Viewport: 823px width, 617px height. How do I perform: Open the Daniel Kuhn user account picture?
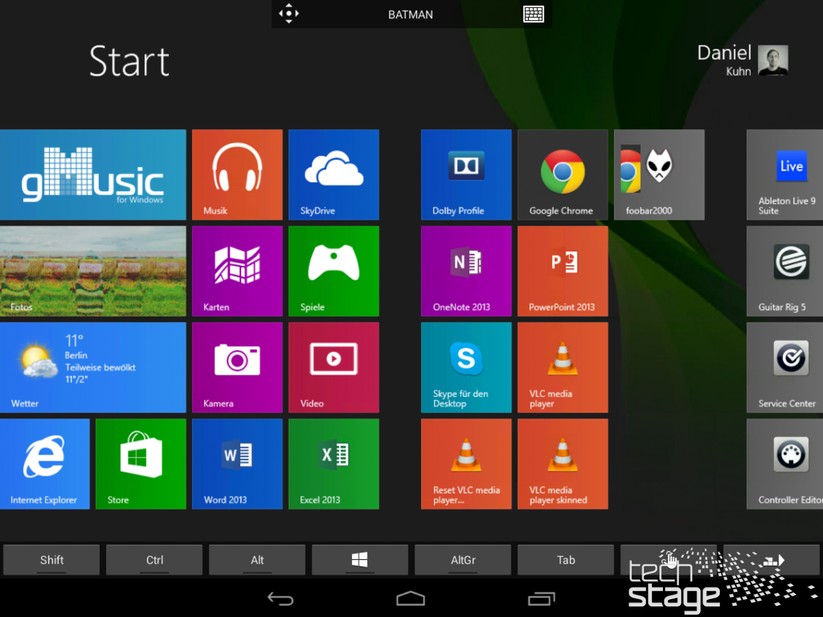point(773,60)
